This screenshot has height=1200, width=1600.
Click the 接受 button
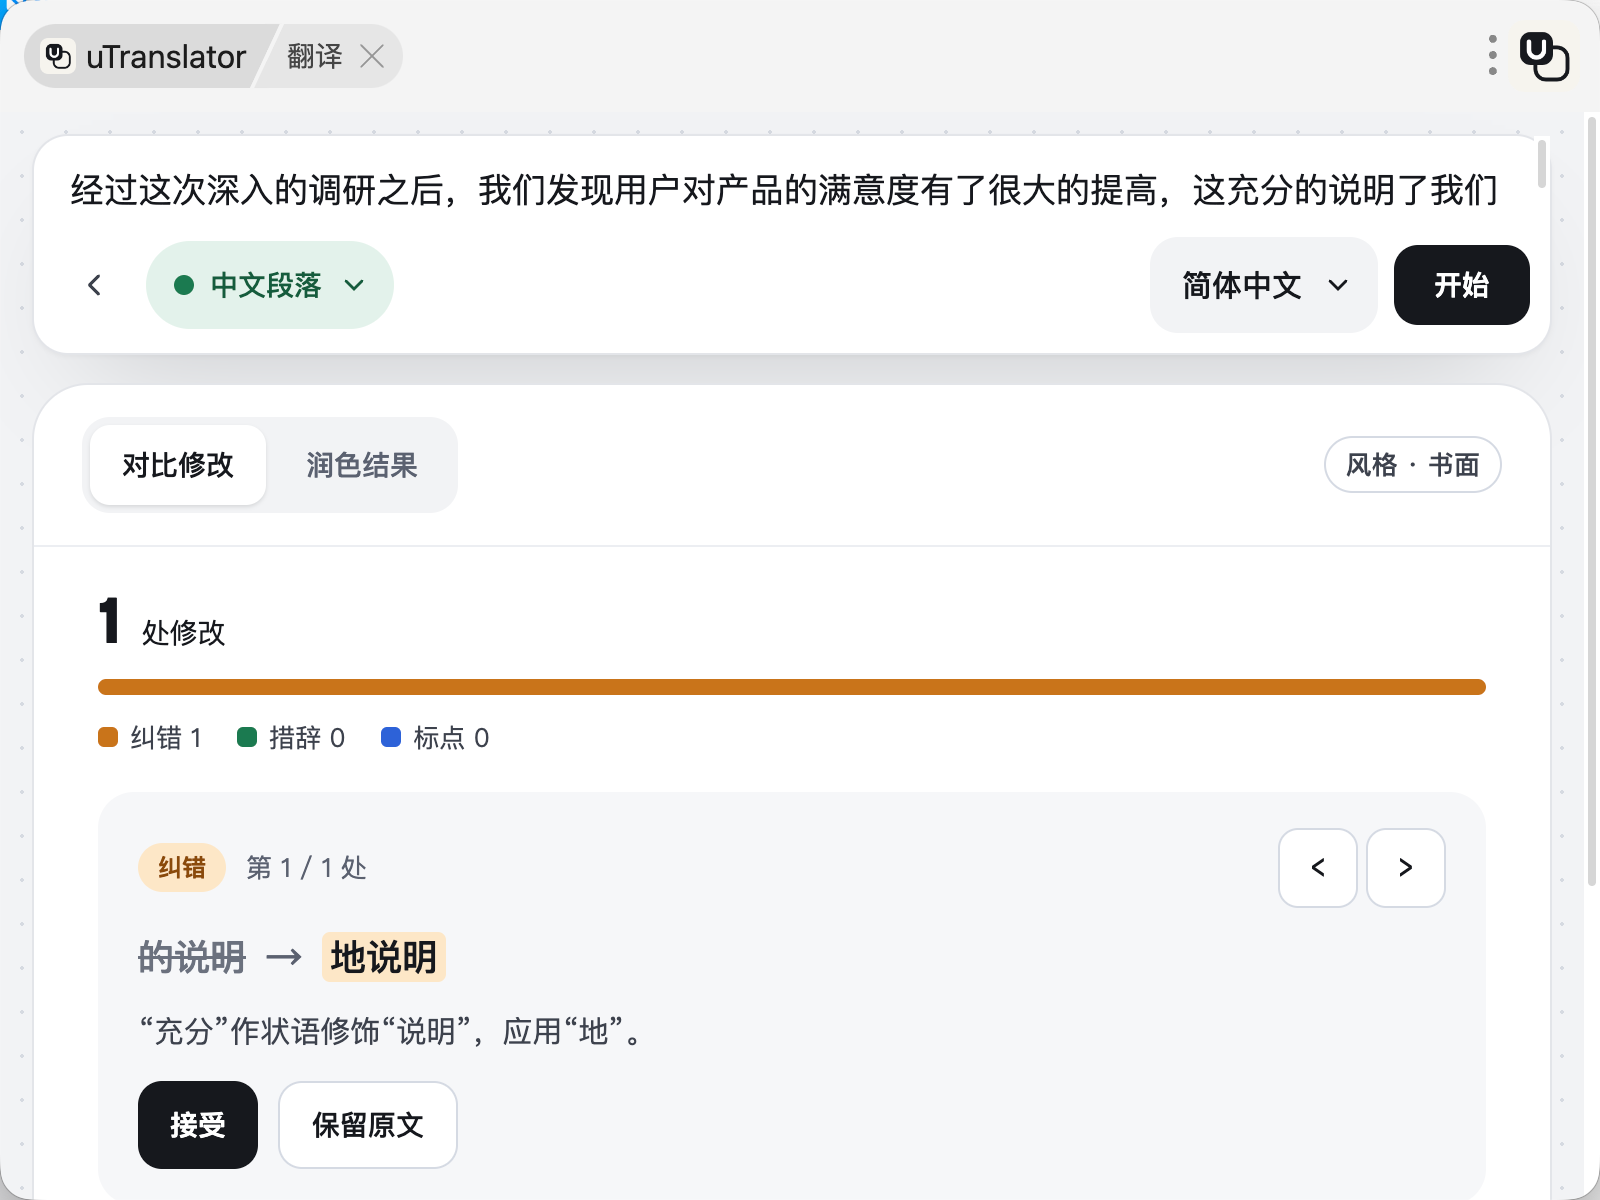point(198,1125)
